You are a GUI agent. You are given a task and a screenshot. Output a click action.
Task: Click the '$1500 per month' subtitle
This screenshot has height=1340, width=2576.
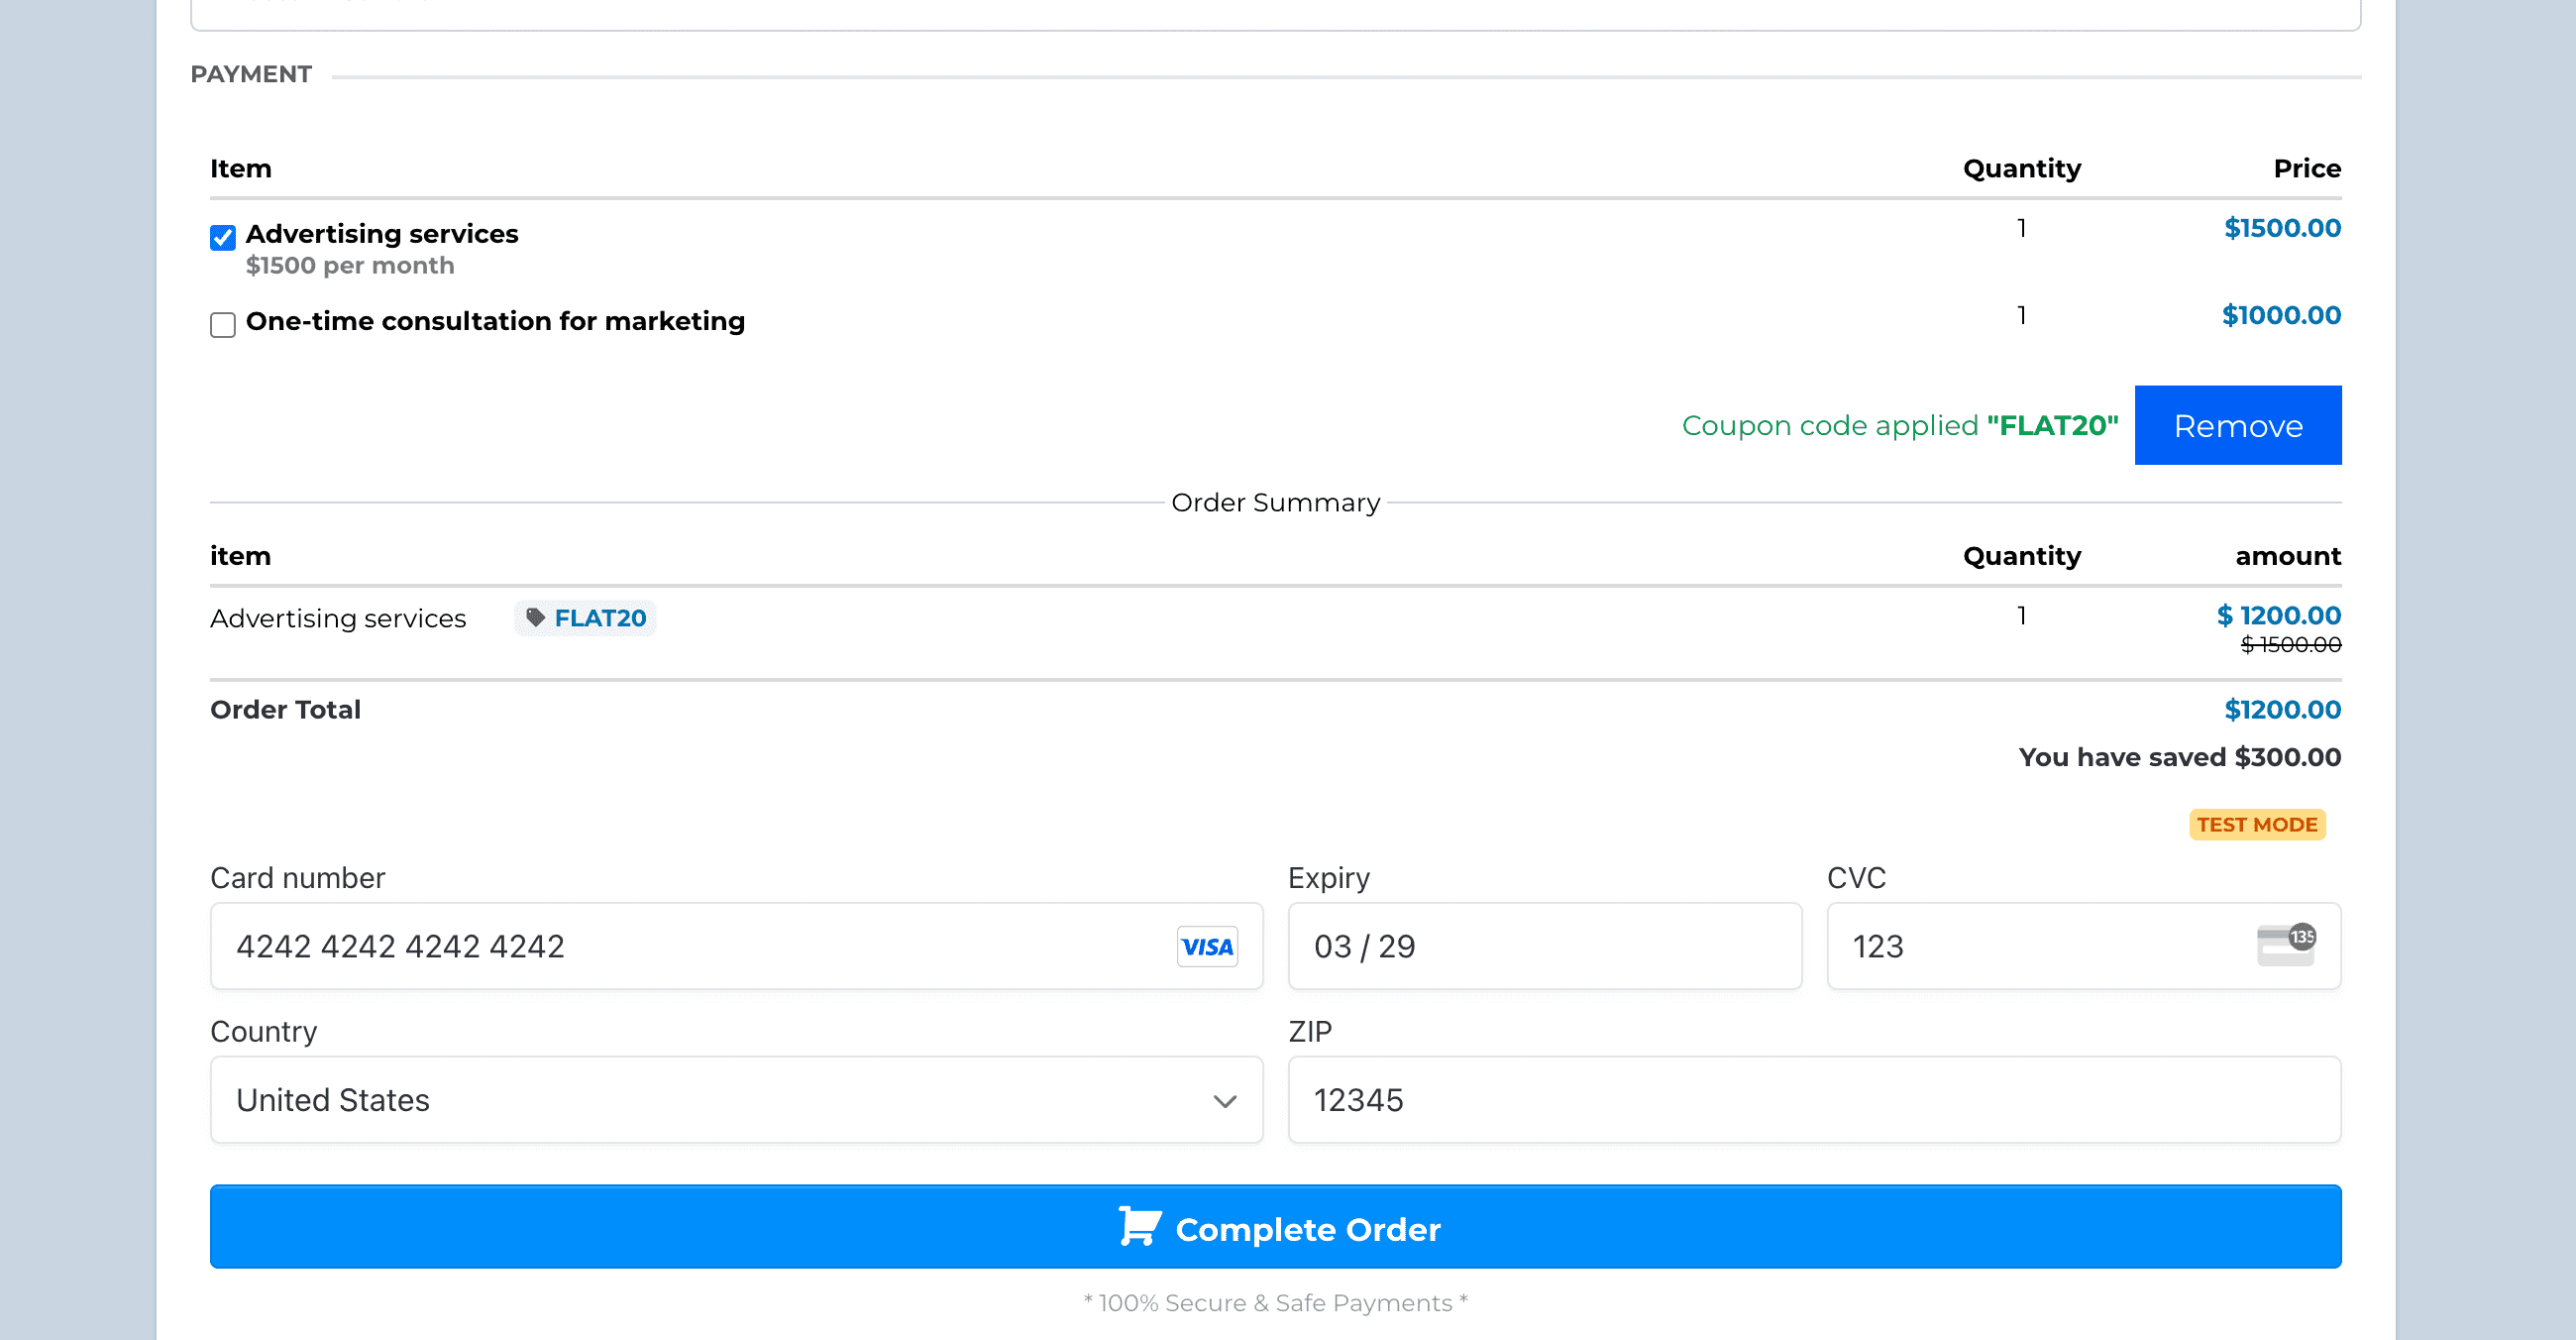350,265
